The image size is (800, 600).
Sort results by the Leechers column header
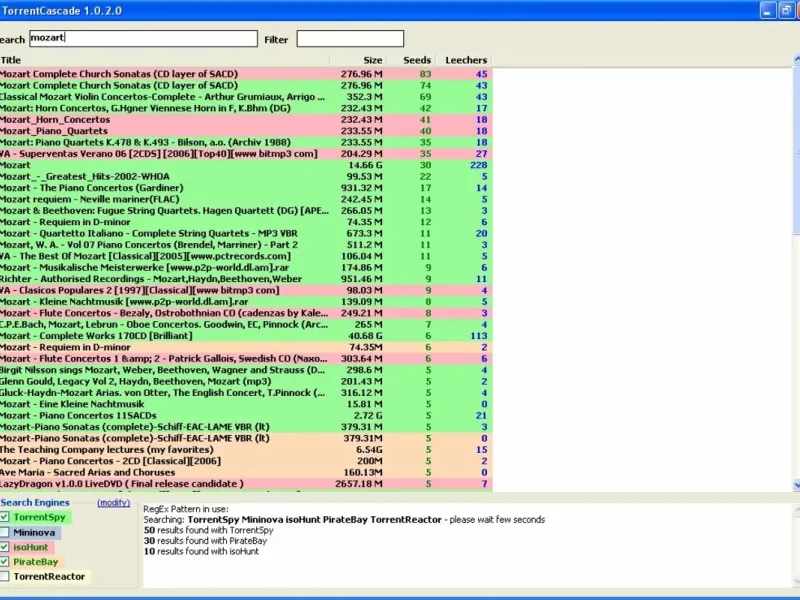(466, 60)
